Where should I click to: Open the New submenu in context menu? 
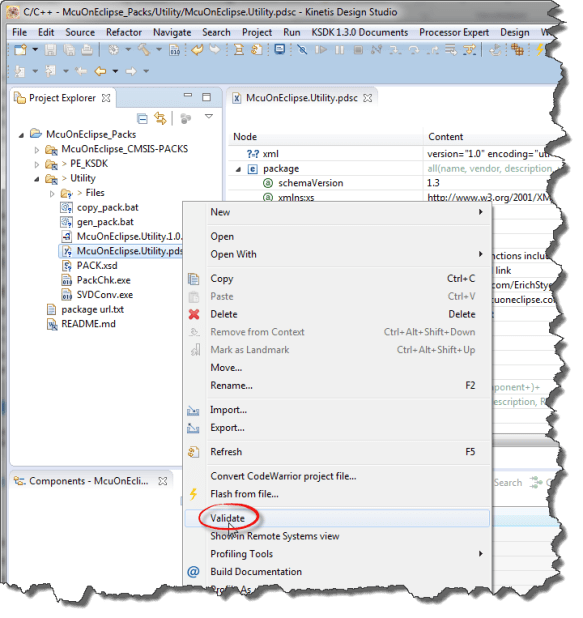pos(337,212)
